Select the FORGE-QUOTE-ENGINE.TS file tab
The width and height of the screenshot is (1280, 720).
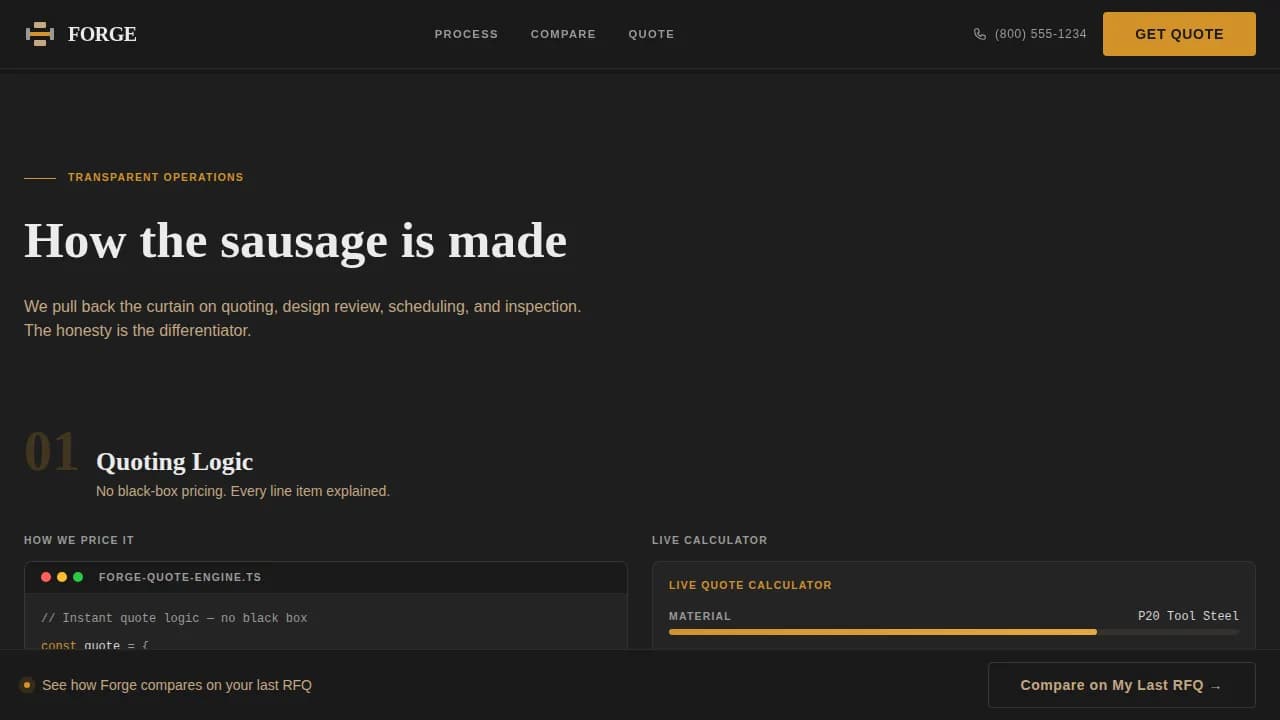(180, 577)
